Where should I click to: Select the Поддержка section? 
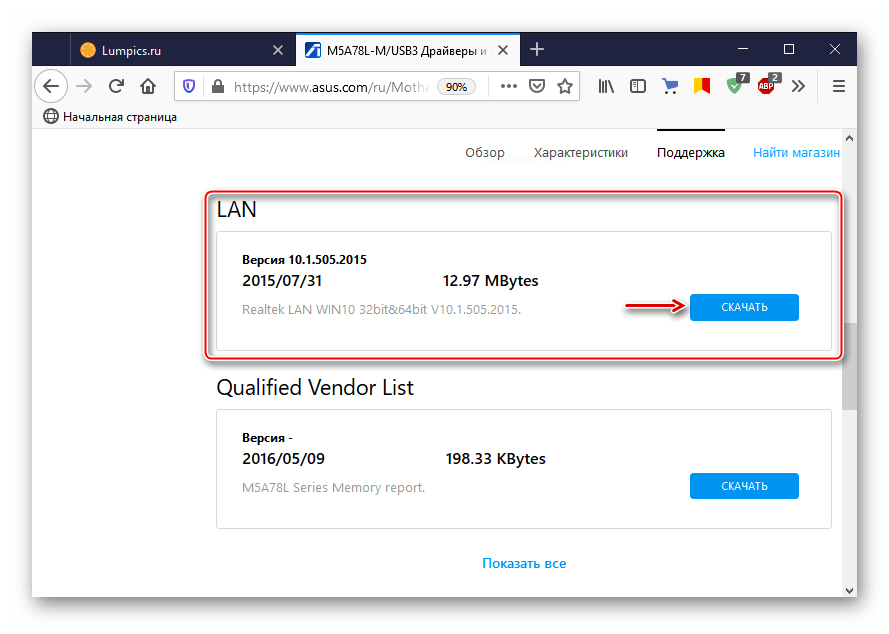[691, 153]
